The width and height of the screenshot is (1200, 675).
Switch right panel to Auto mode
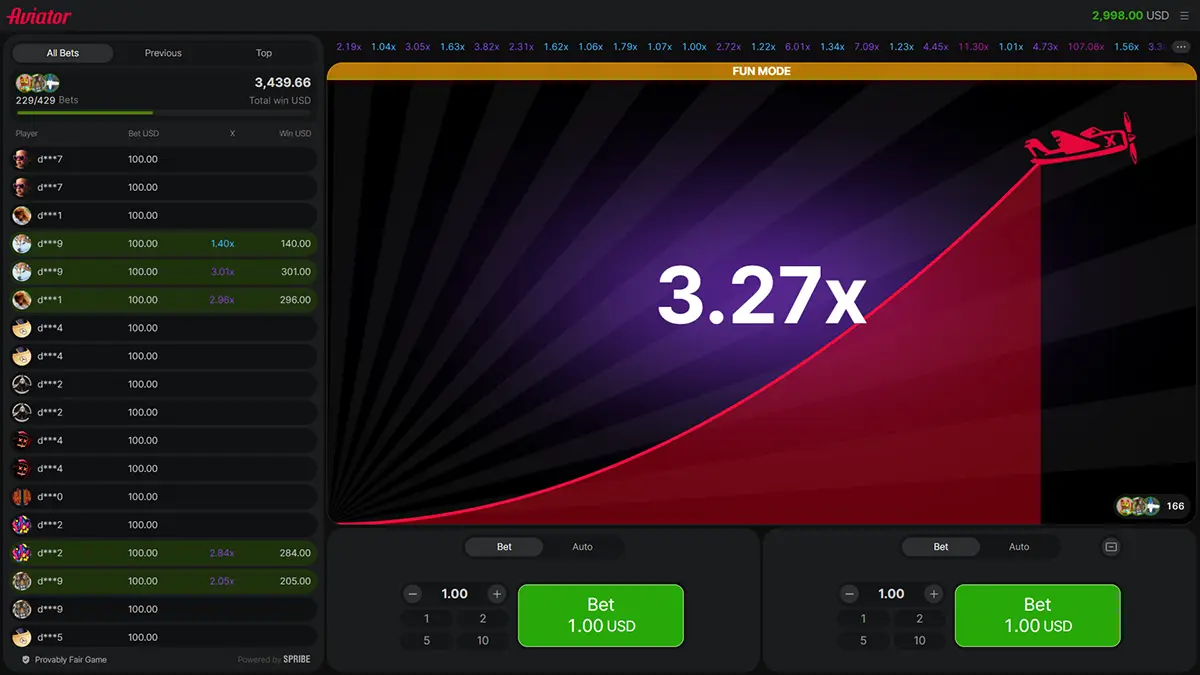click(x=1019, y=547)
